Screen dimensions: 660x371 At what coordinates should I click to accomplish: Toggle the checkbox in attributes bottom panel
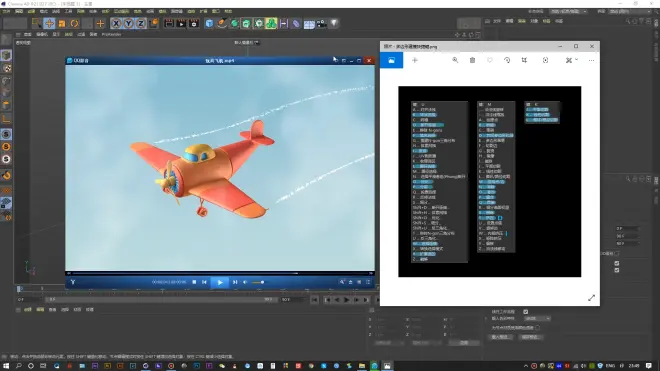tap(526, 312)
